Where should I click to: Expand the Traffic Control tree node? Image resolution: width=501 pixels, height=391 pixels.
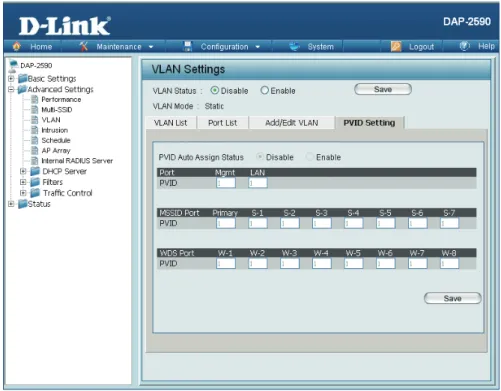pyautogui.click(x=23, y=193)
